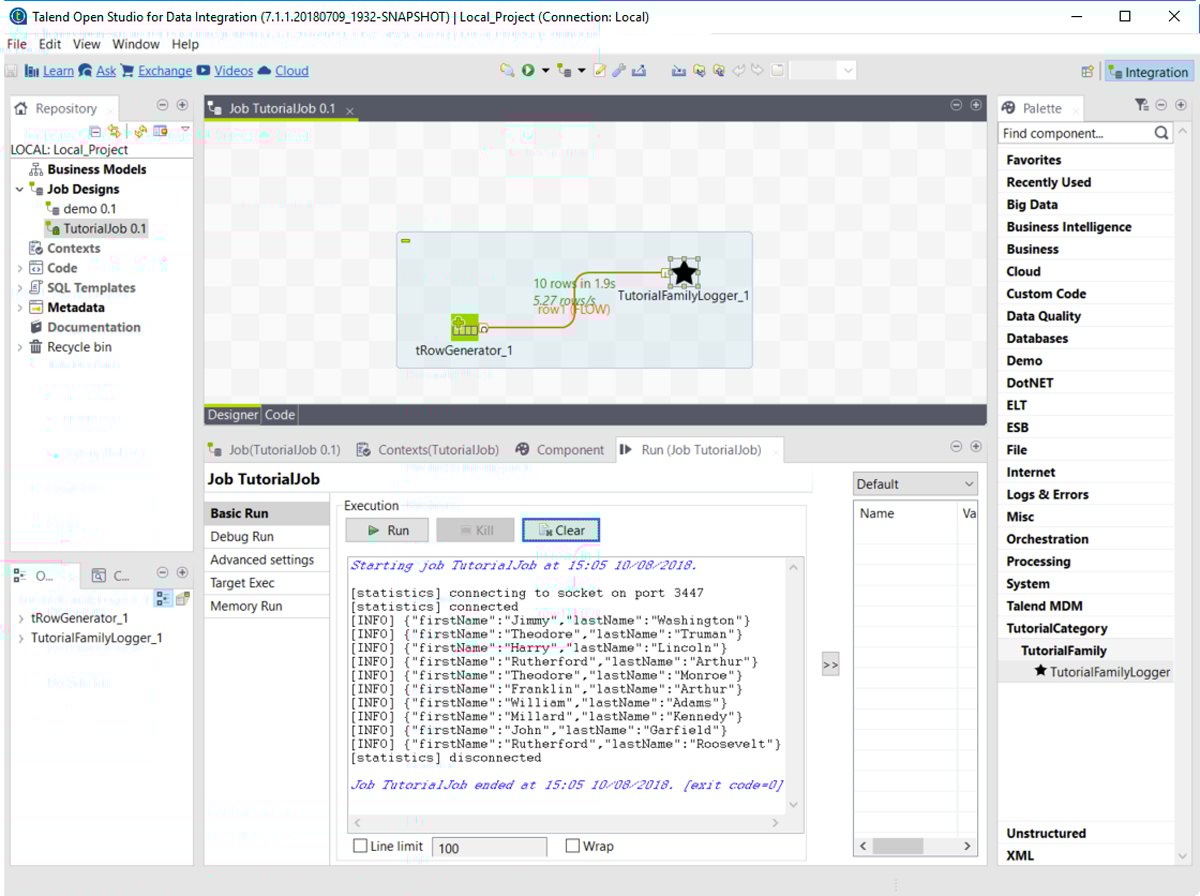
Task: Select the TutorialFamilyLogger_1 star component on canvas
Action: [683, 271]
